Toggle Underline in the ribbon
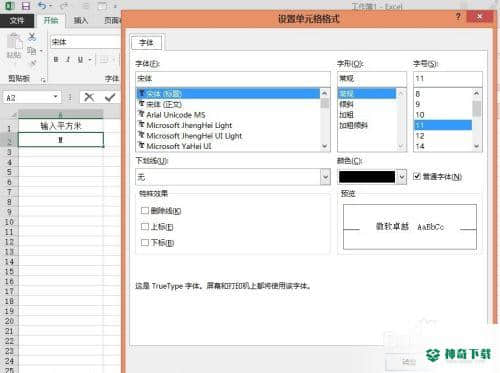Viewport: 500px width, 373px height. (x=80, y=60)
